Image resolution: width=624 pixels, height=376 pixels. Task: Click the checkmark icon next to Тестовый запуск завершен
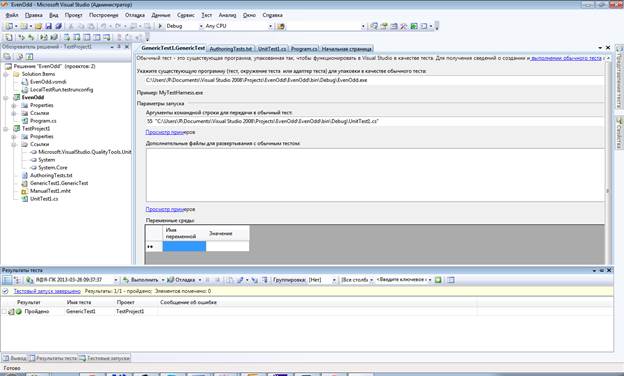(x=6, y=291)
